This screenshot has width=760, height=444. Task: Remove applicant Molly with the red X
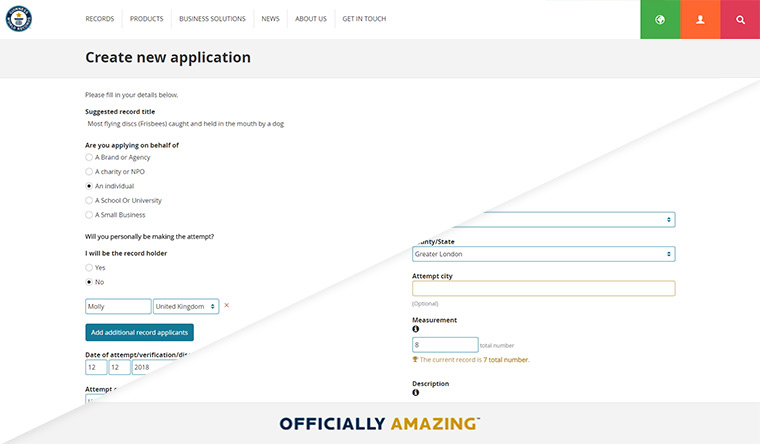click(x=227, y=305)
